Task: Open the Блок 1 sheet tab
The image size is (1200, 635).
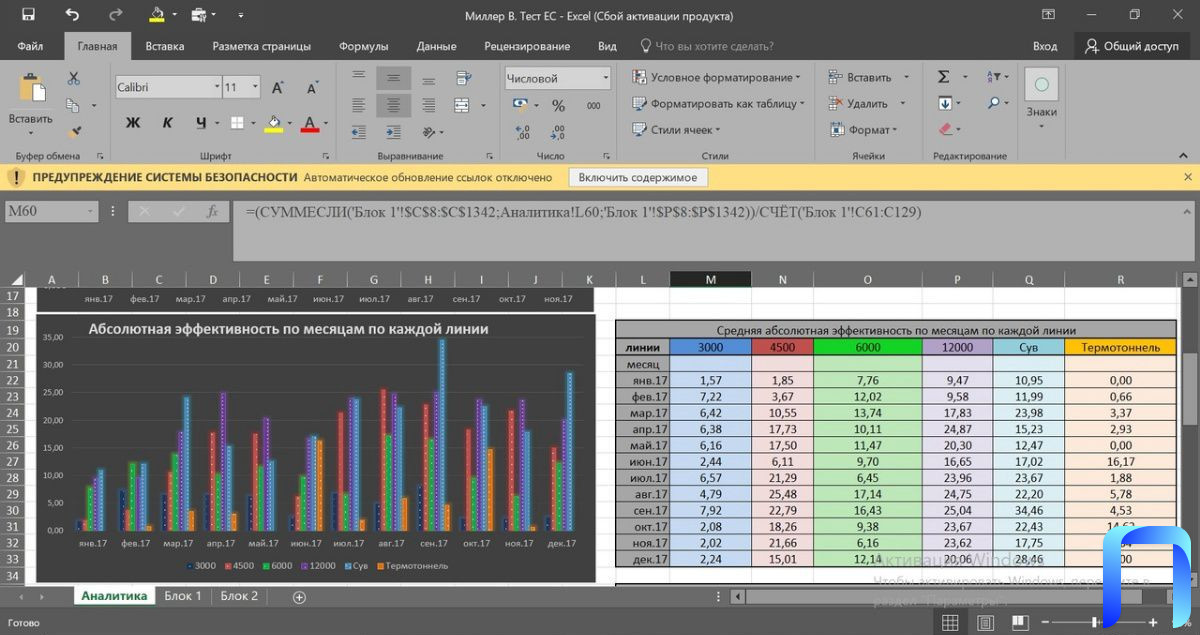Action: click(x=183, y=596)
